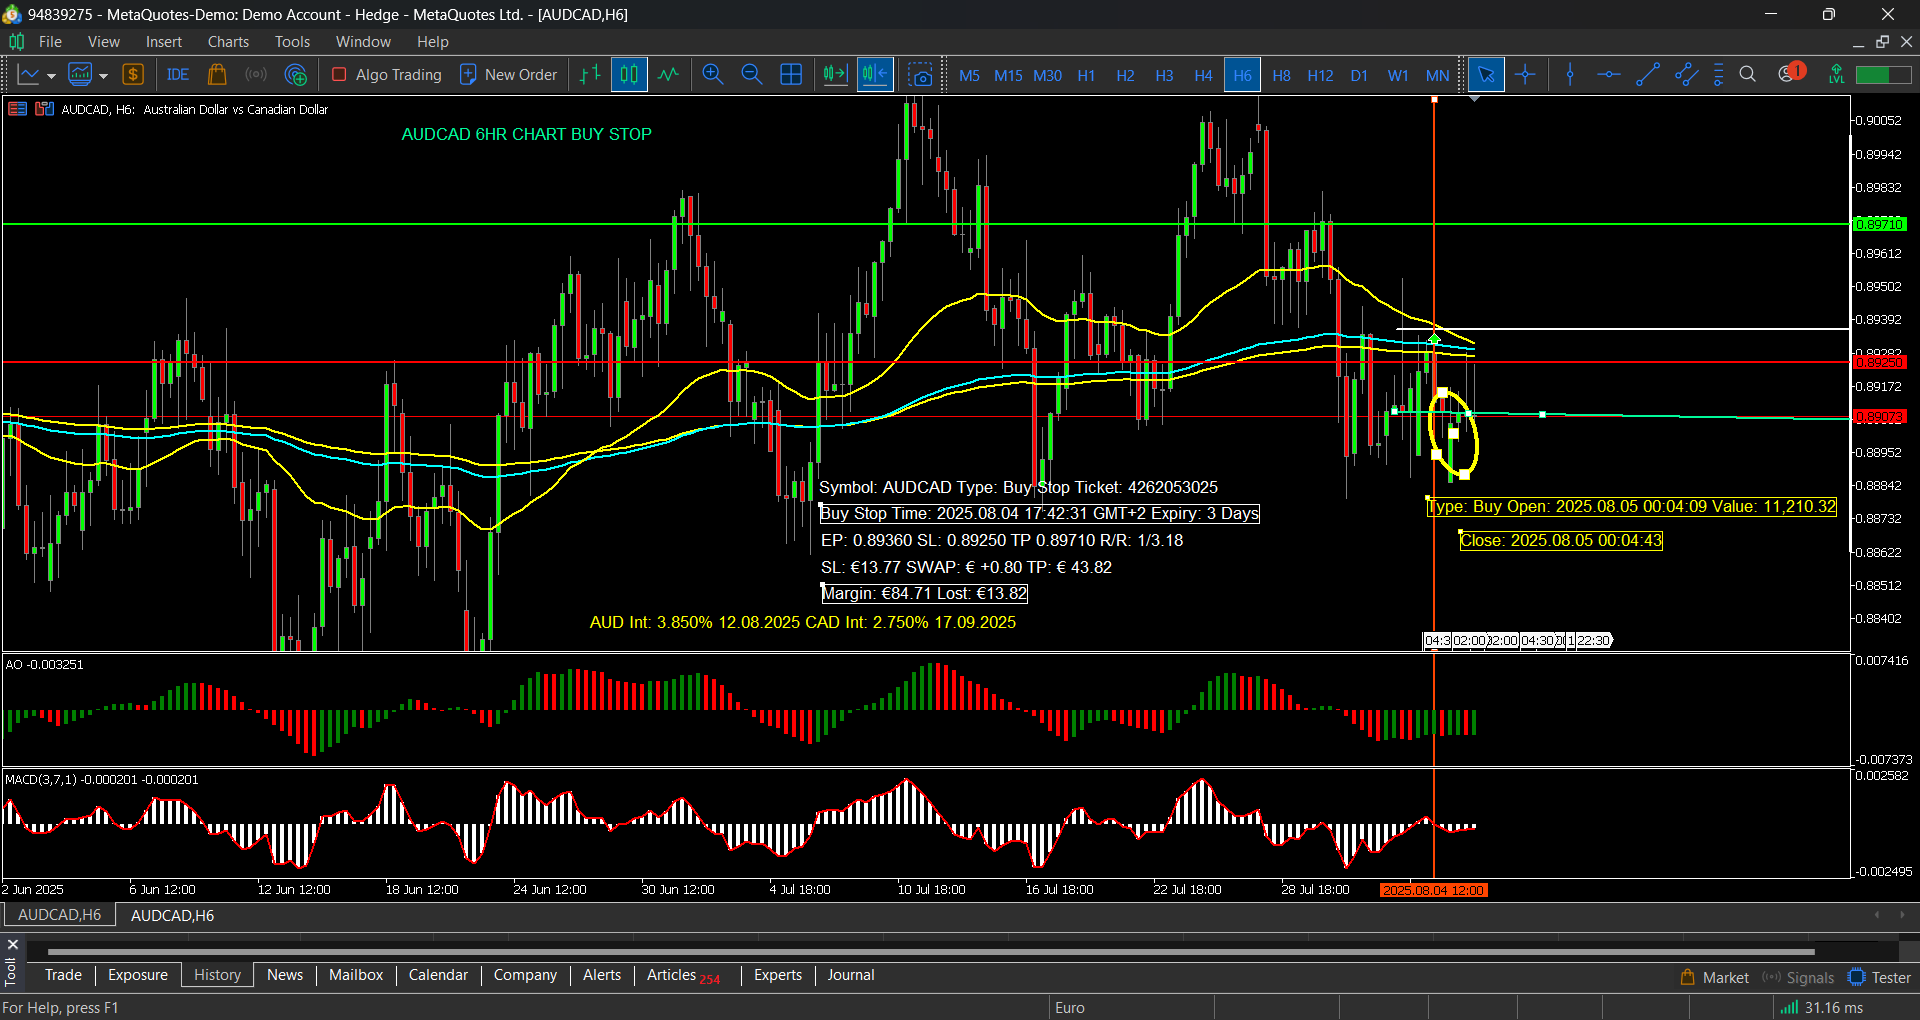
Task: Open the Market shopping bag icon
Action: (217, 75)
